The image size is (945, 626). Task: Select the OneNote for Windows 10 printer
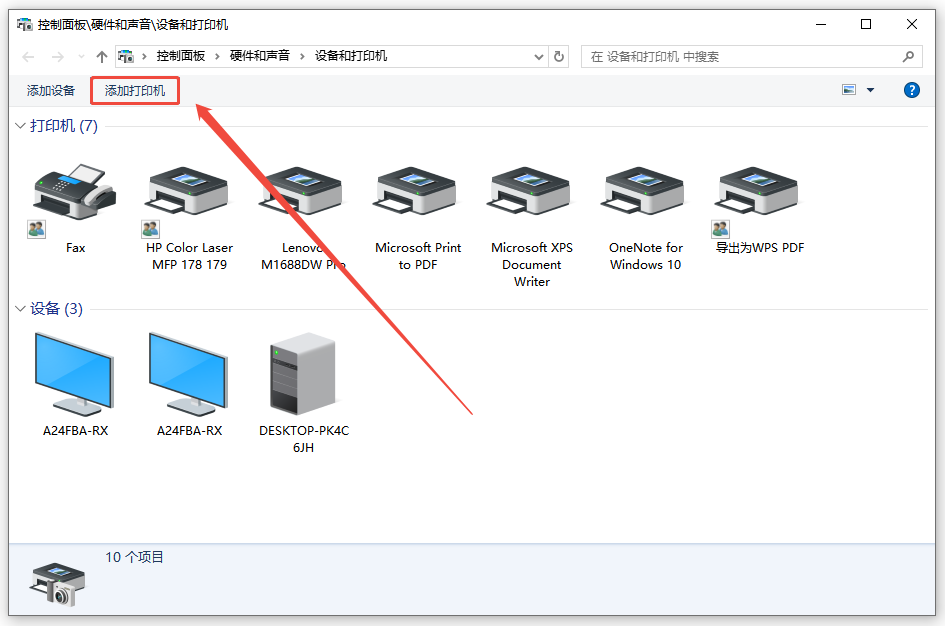click(645, 219)
